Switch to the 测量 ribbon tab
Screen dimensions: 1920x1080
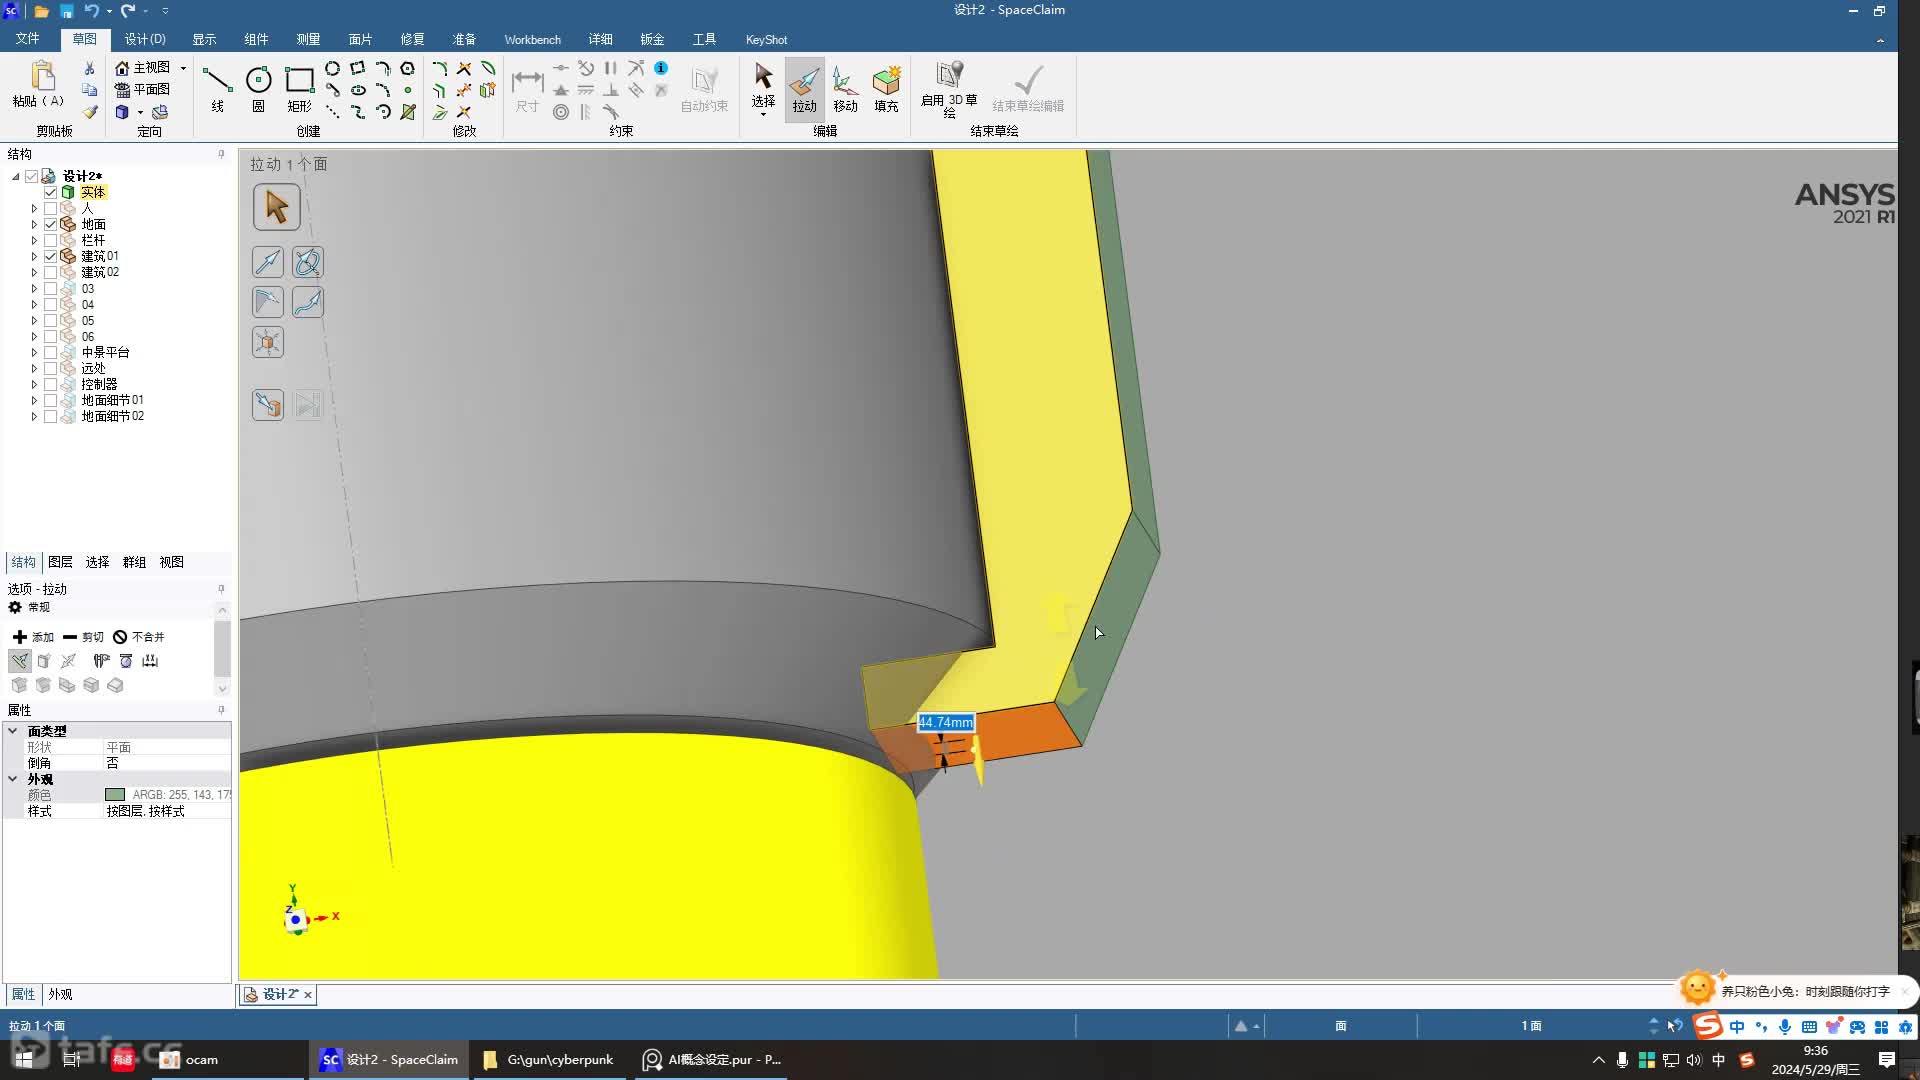(308, 39)
